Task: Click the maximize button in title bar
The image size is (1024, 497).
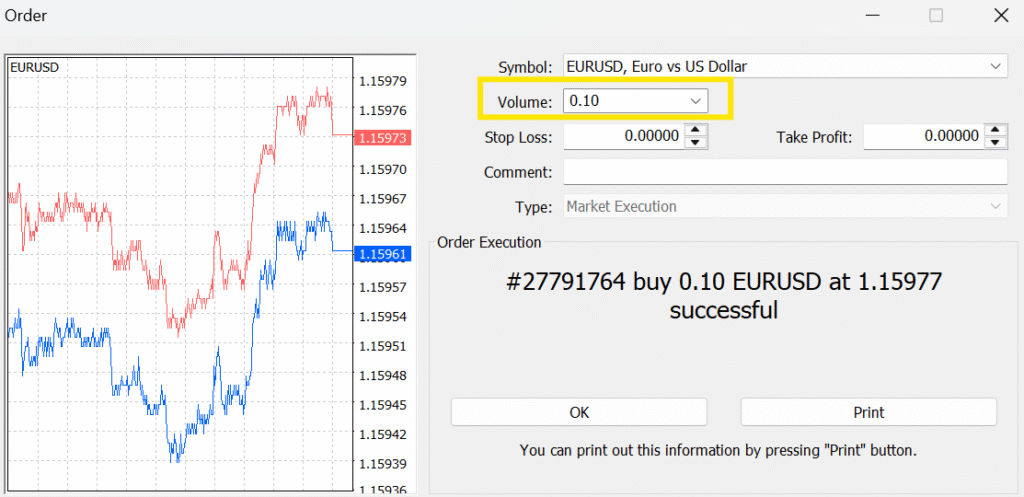Action: click(936, 15)
